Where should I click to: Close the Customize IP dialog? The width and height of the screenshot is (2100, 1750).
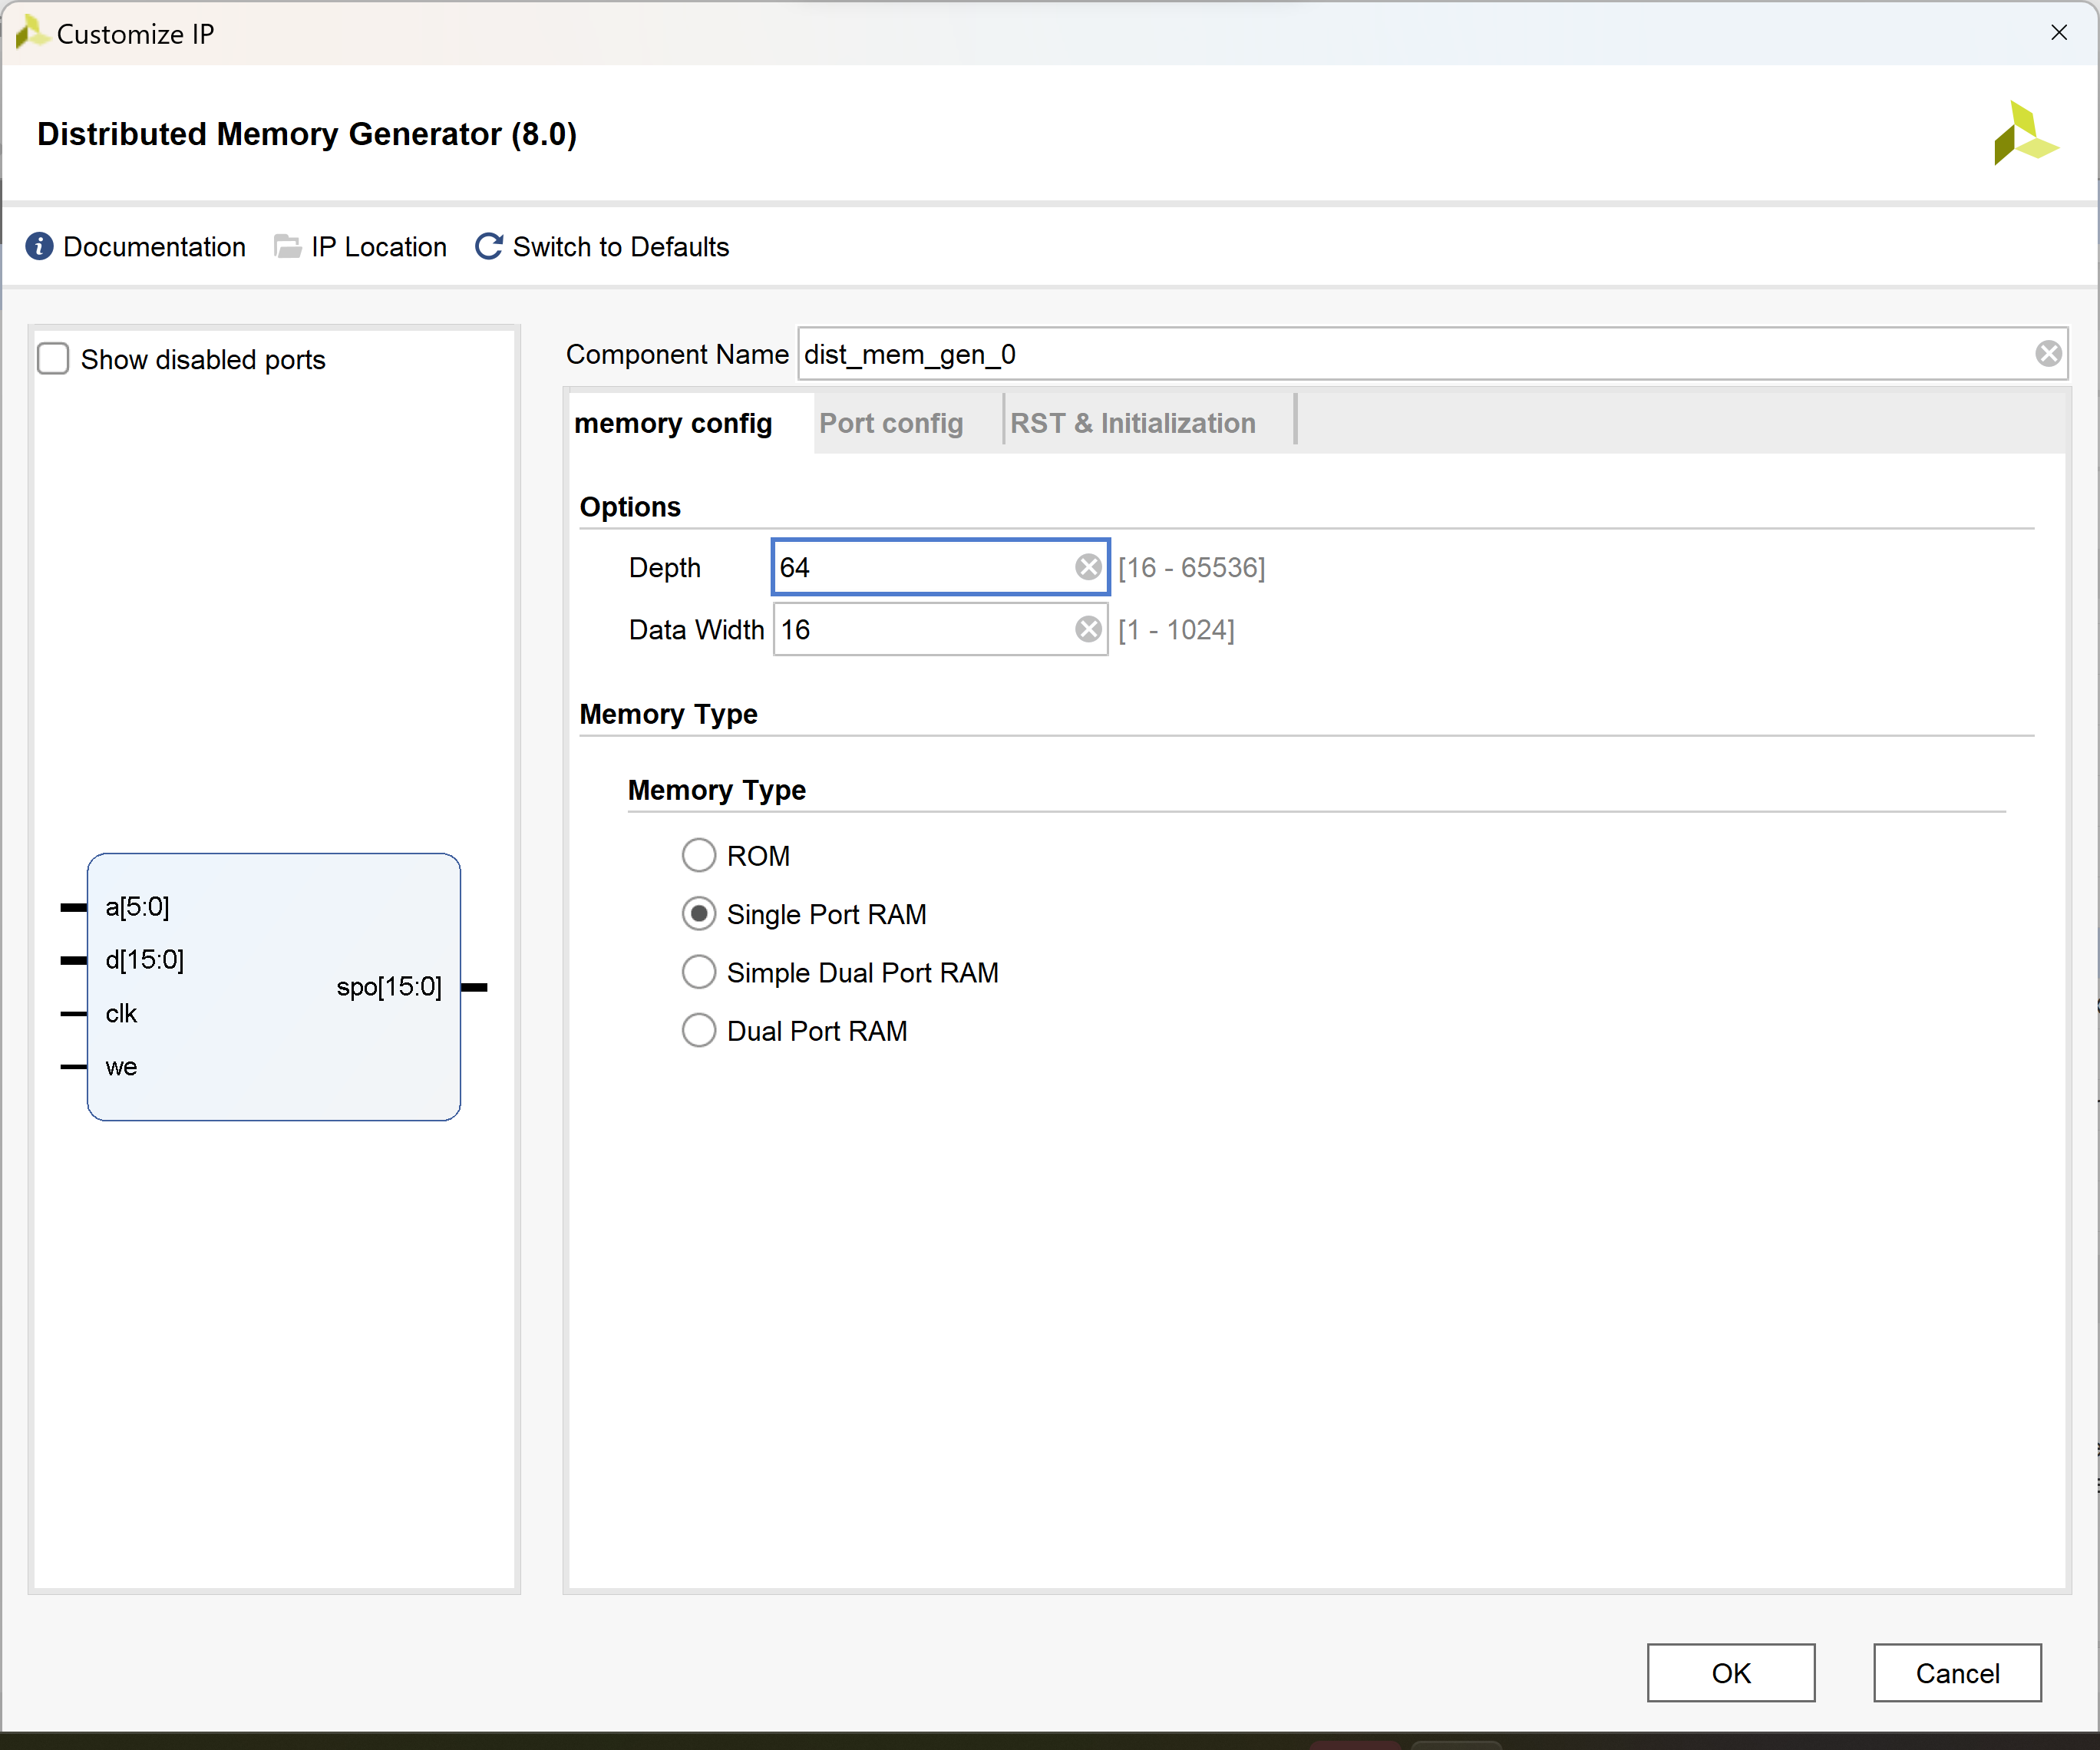2058,33
